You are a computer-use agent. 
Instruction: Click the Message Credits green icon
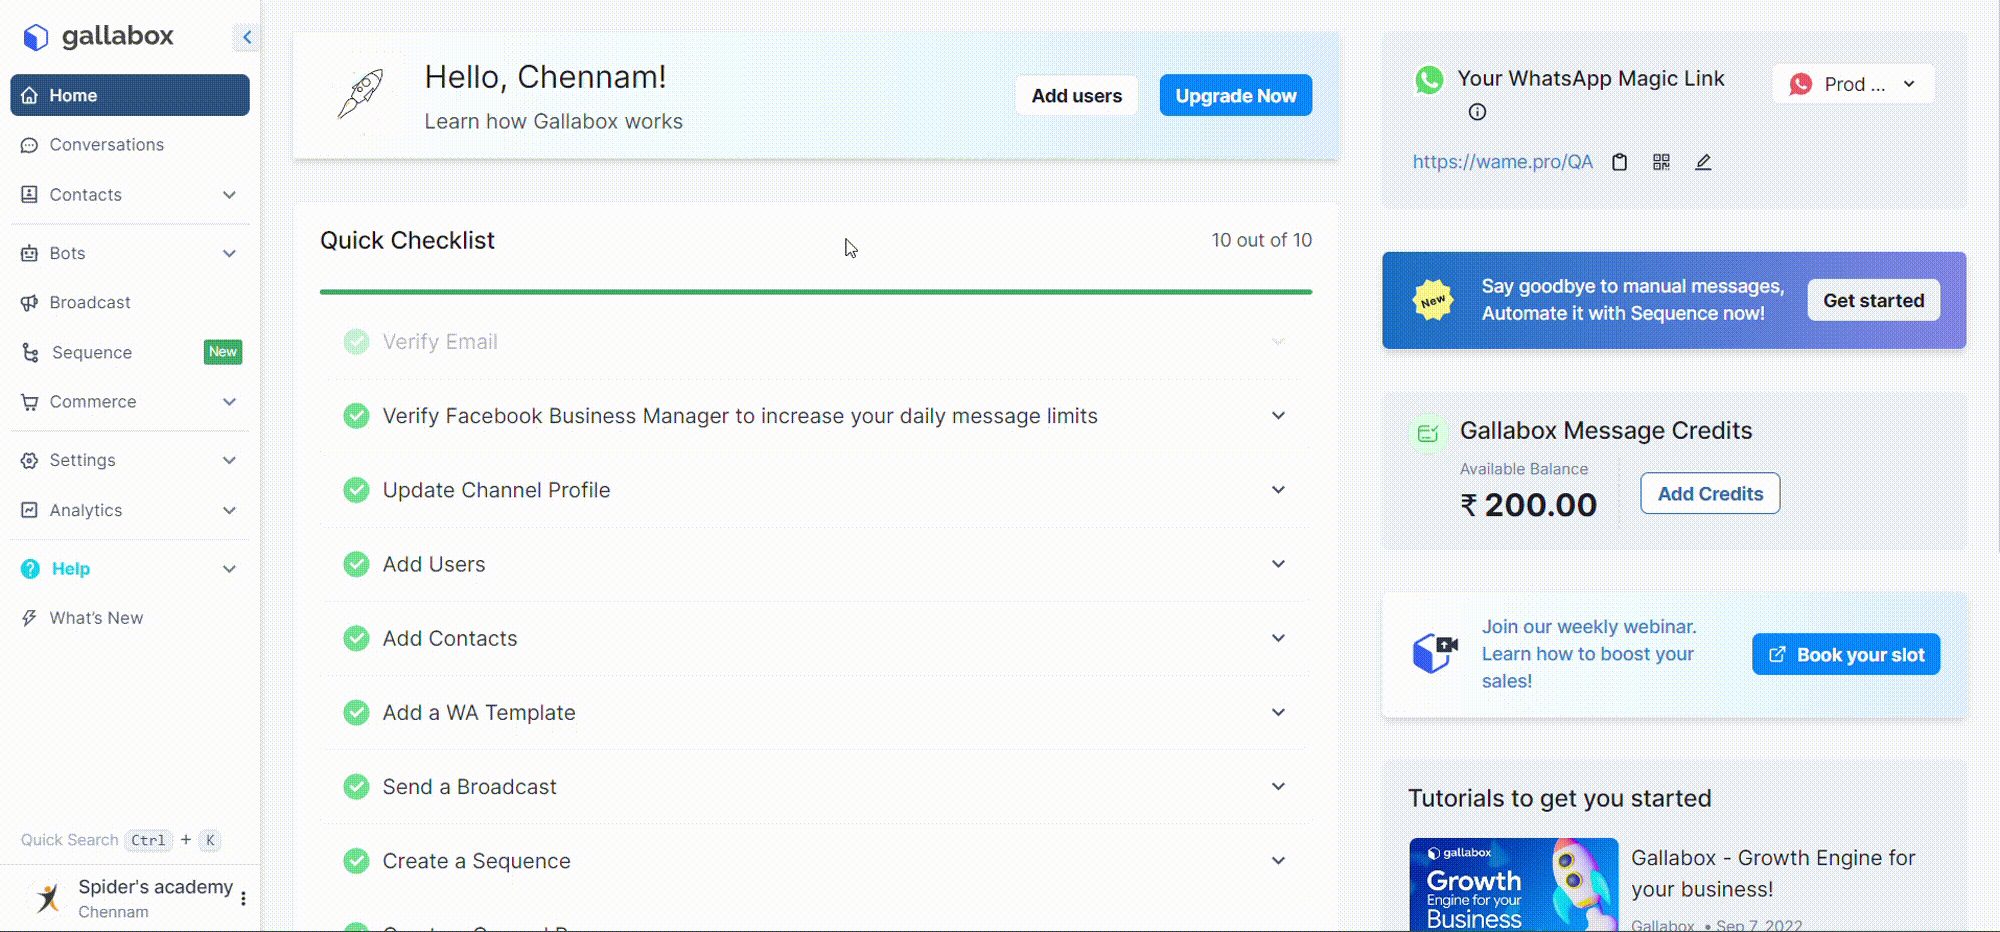click(1428, 433)
